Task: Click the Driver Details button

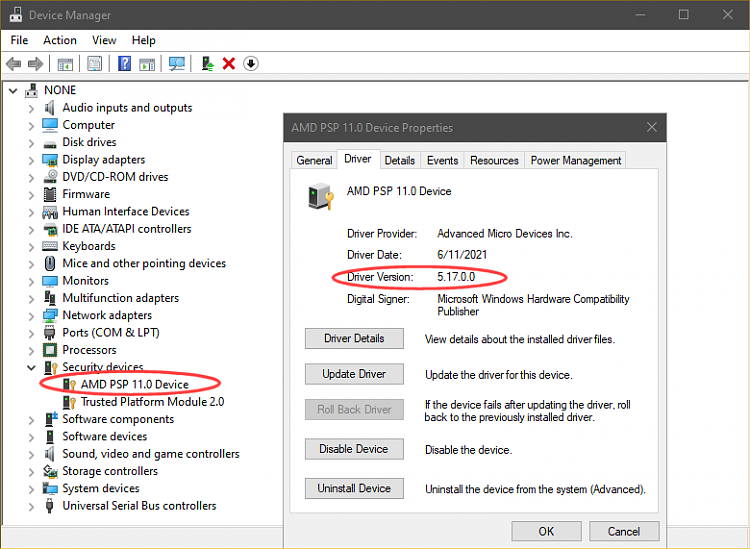Action: coord(354,339)
